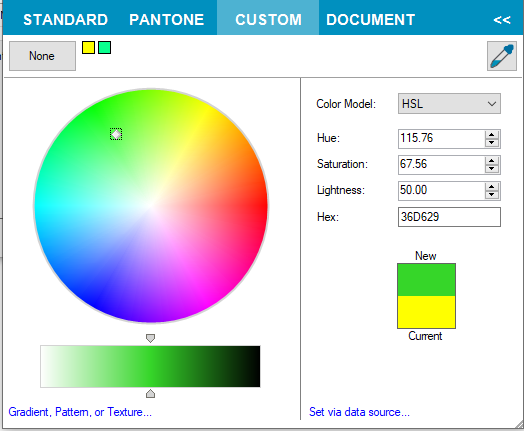Choose the teal green recent color swatch
This screenshot has width=524, height=431.
pyautogui.click(x=105, y=47)
